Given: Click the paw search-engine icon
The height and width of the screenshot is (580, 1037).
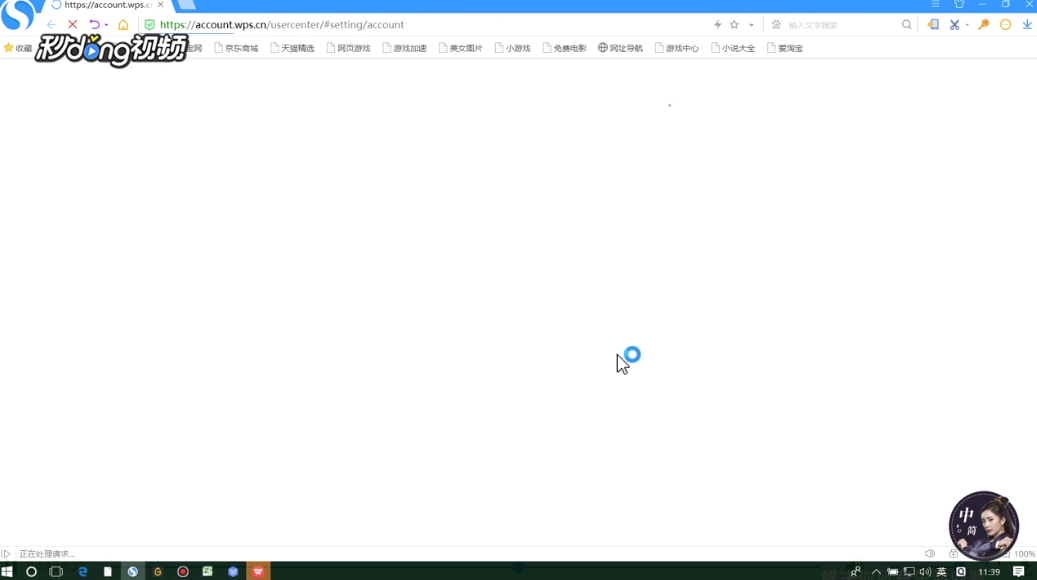Looking at the screenshot, I should 776,24.
